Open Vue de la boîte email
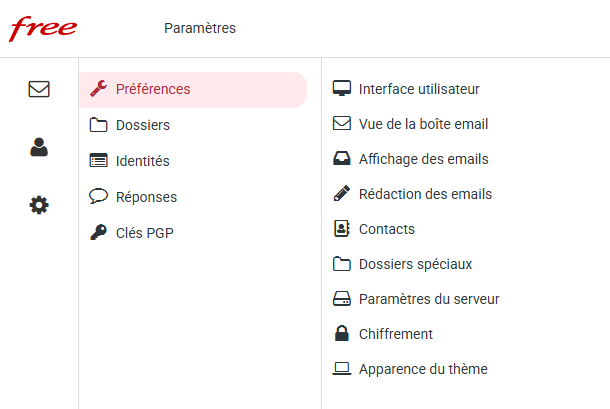 tap(423, 124)
